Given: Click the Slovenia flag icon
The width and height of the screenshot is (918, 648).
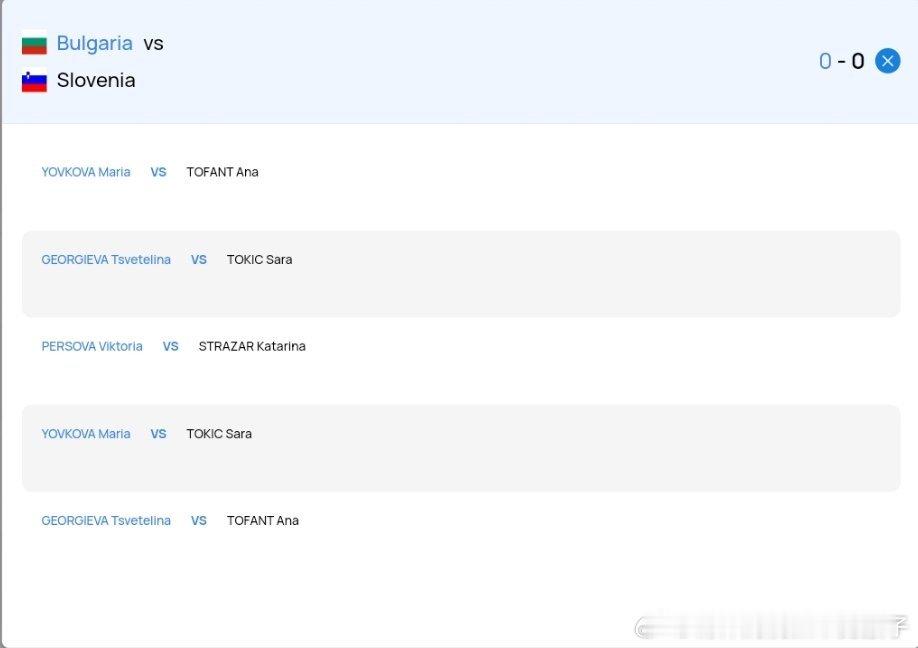Looking at the screenshot, I should 34,80.
